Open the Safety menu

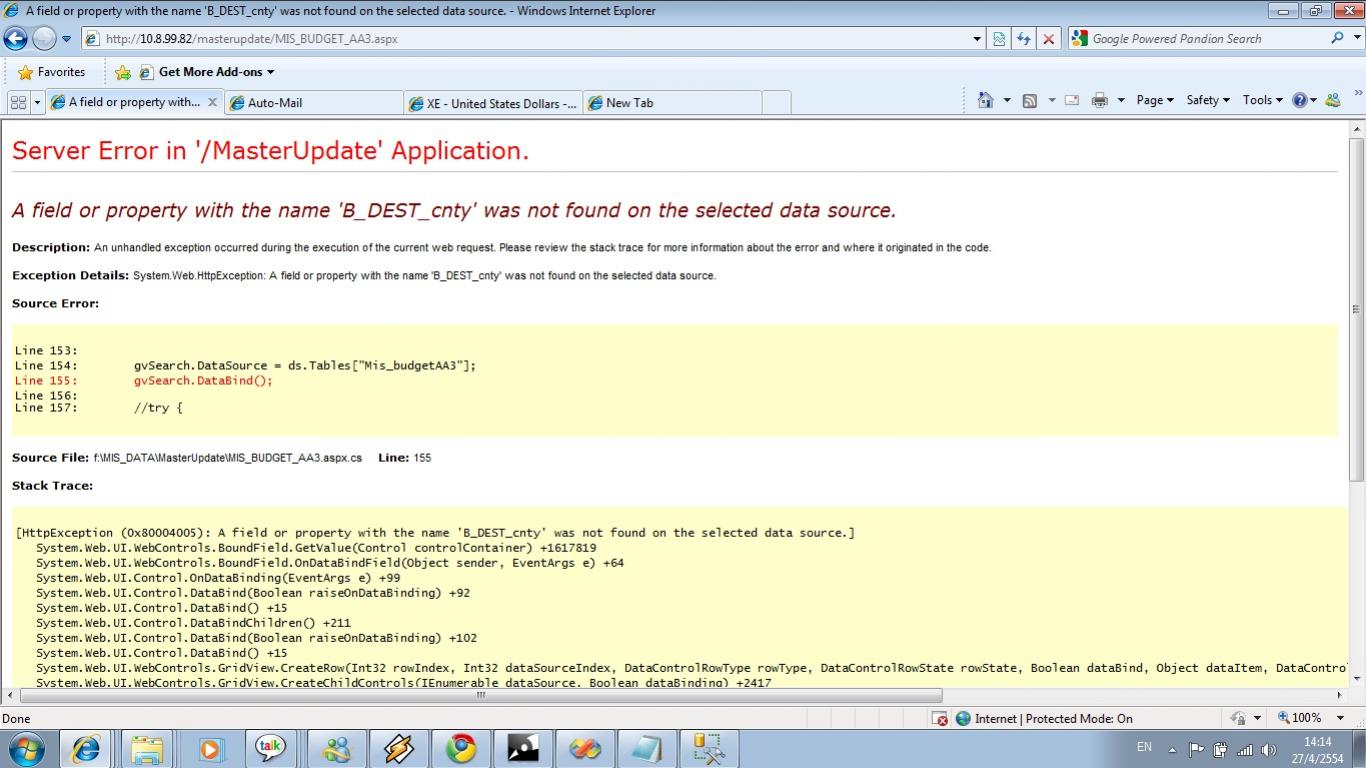[1208, 100]
